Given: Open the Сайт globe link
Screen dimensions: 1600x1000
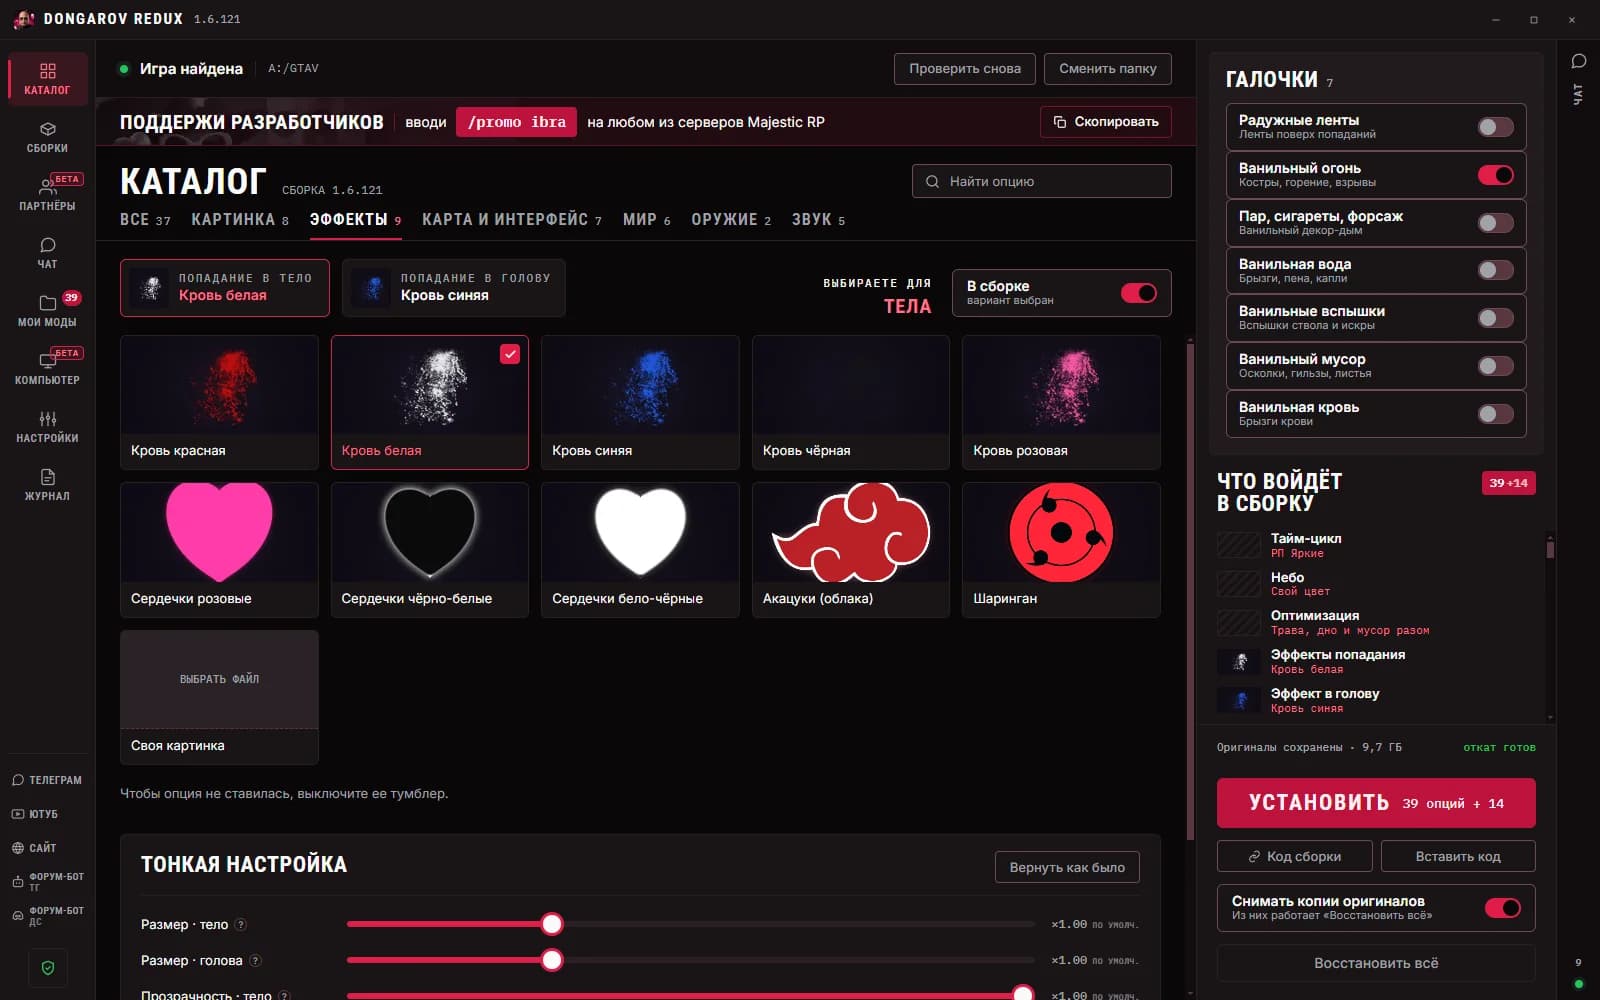Looking at the screenshot, I should tap(47, 848).
